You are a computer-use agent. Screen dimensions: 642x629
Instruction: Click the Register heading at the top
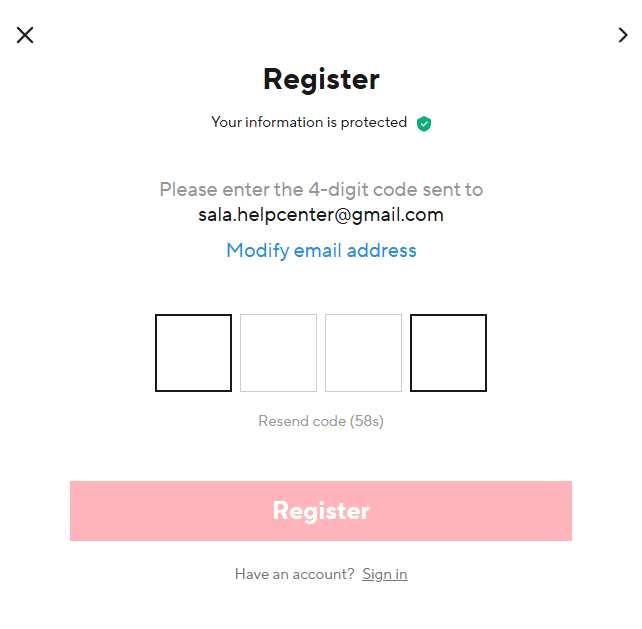point(321,79)
